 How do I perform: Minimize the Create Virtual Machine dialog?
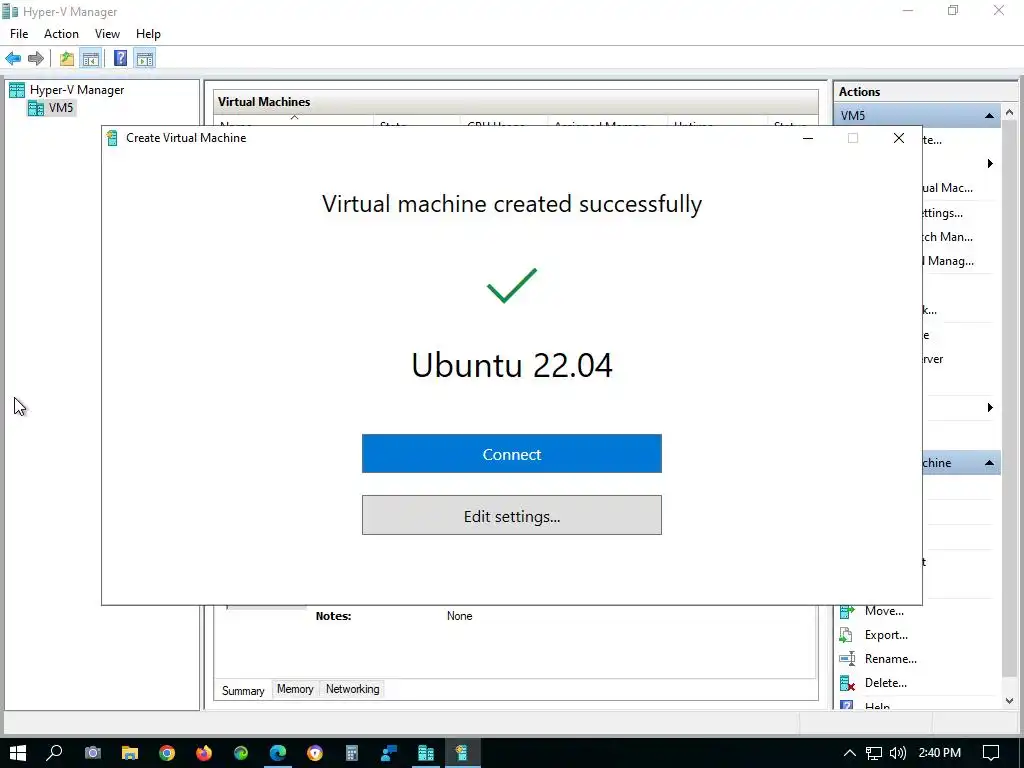point(808,138)
